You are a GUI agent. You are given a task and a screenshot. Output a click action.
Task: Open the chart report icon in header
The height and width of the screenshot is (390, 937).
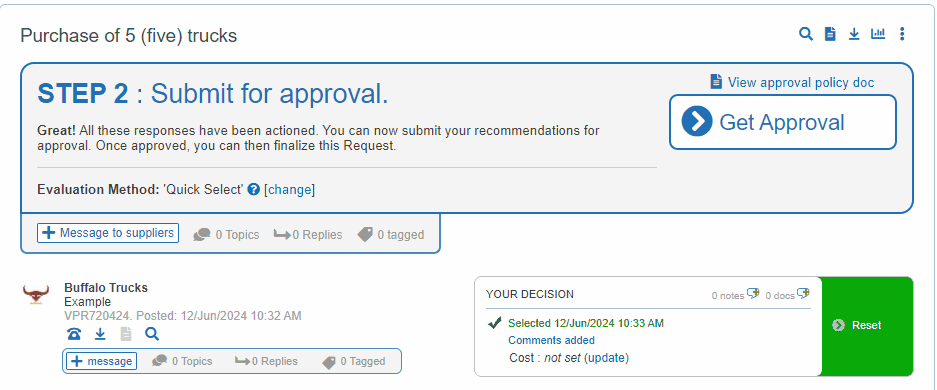(878, 34)
